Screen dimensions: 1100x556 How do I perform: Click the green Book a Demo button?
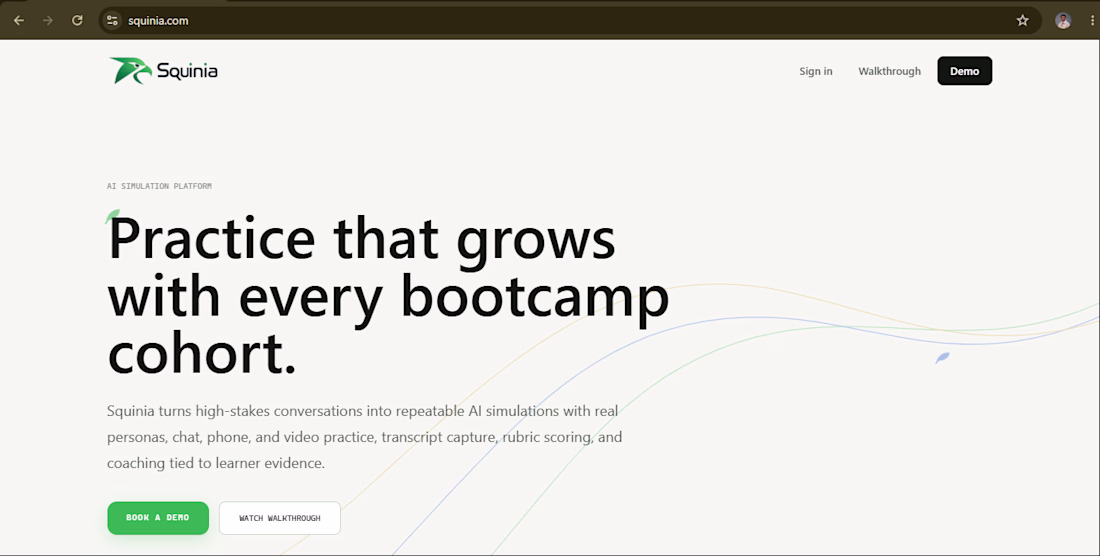click(158, 518)
